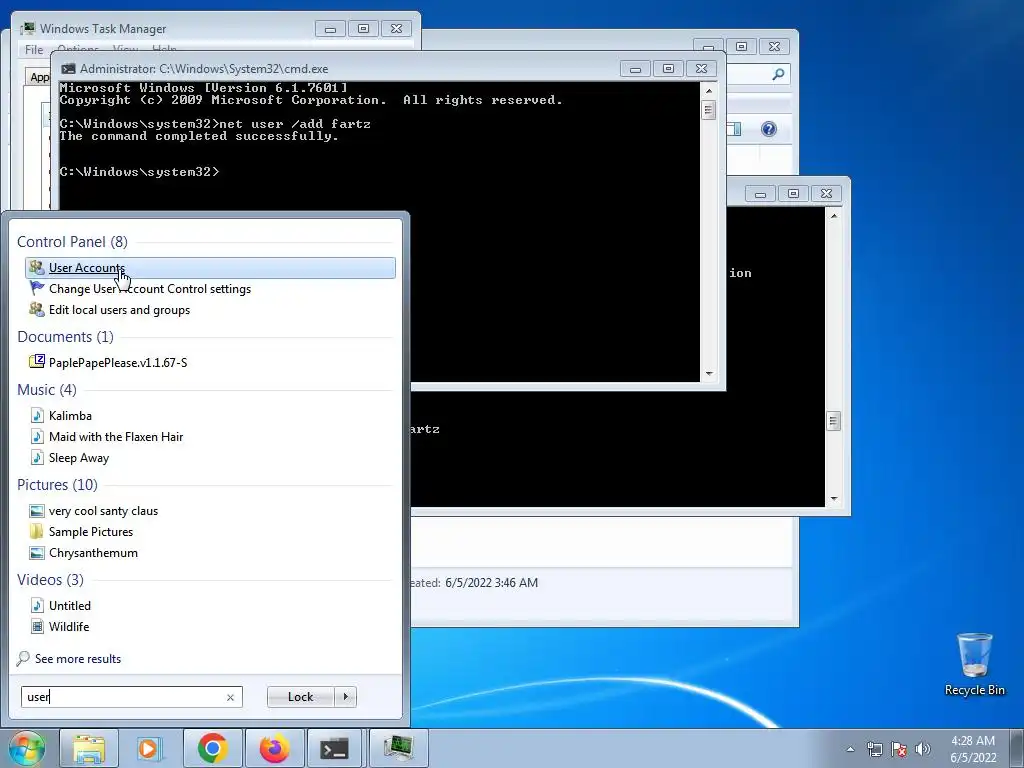
Task: Click the front cmd window scrollbar thumb
Action: coord(709,110)
